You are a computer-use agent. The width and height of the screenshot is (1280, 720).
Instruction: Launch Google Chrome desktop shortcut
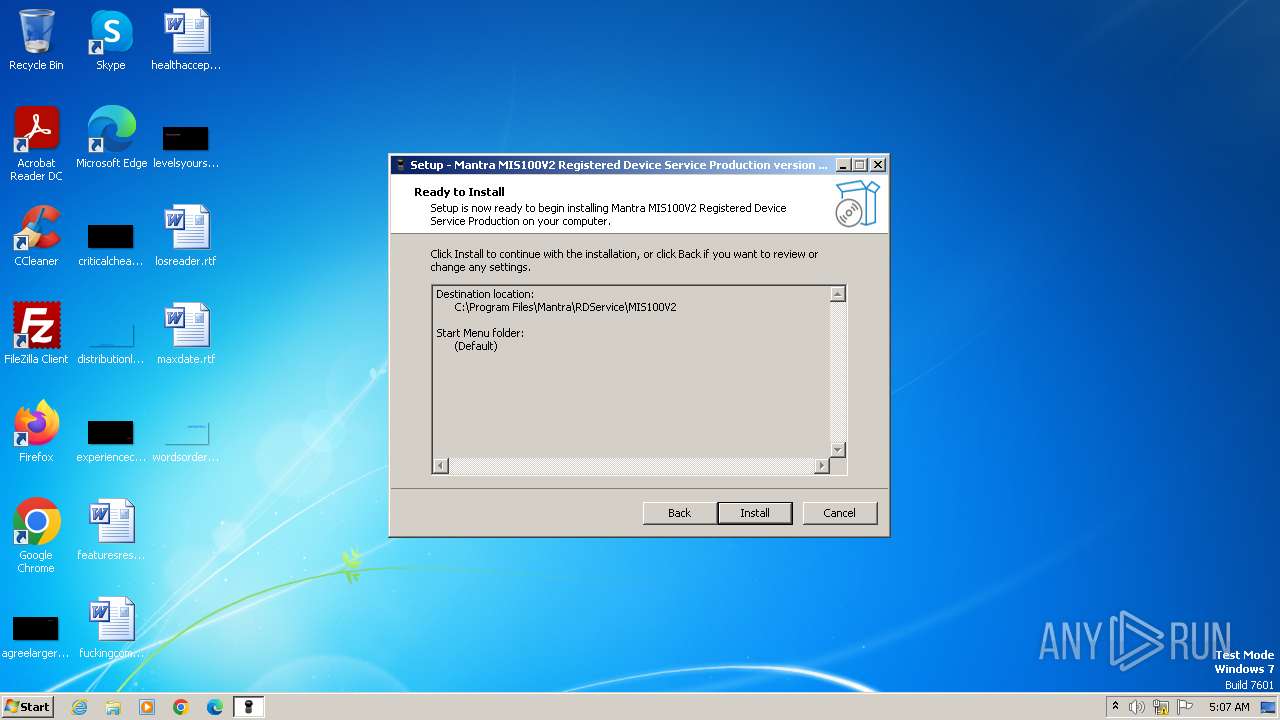36,536
